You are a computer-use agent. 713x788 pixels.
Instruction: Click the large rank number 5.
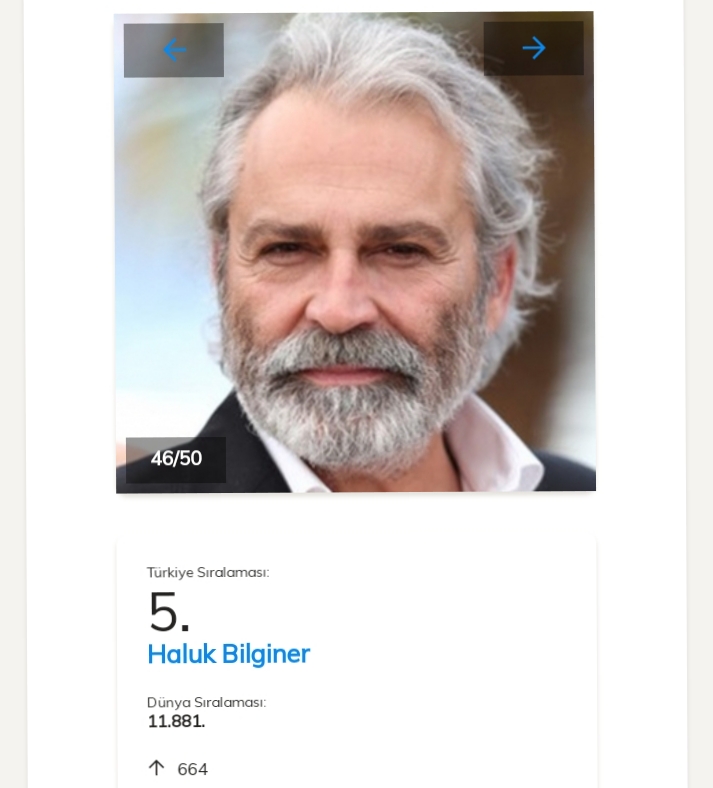[x=168, y=612]
